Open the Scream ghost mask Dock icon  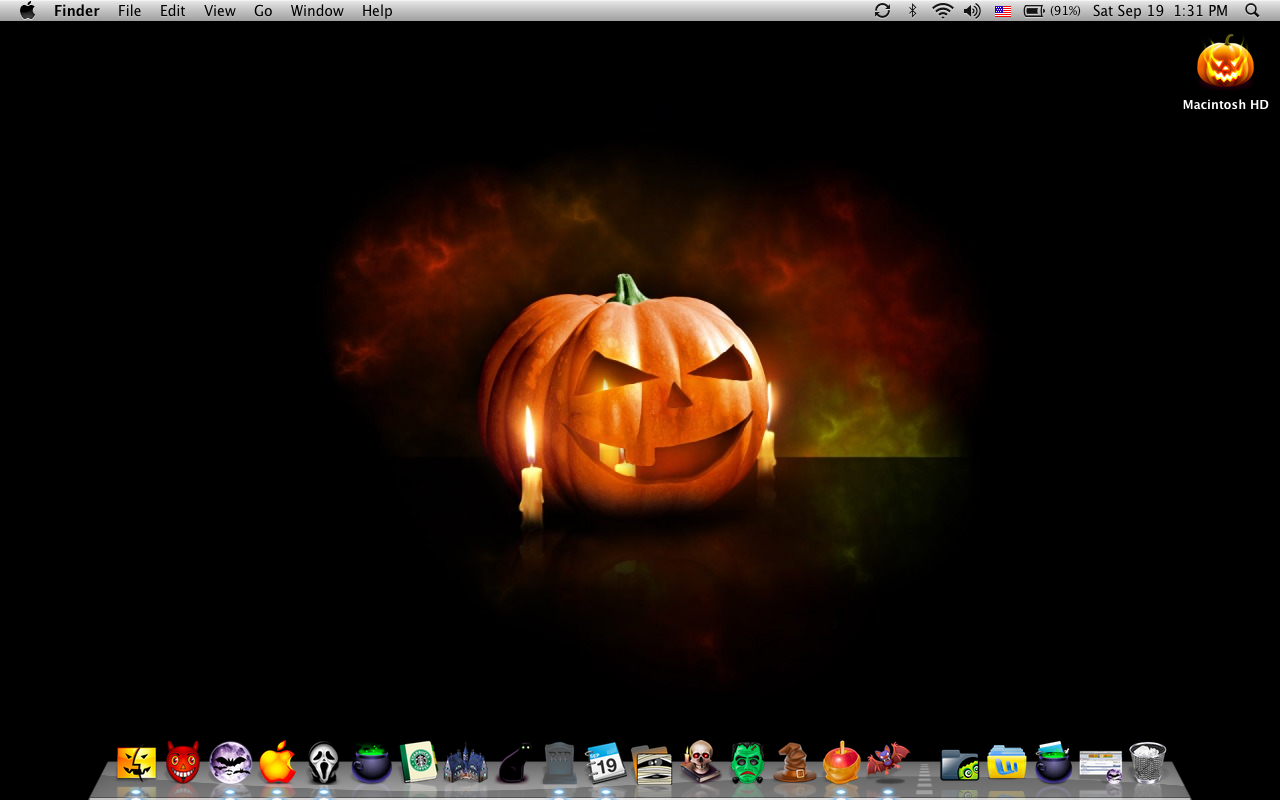coord(323,763)
